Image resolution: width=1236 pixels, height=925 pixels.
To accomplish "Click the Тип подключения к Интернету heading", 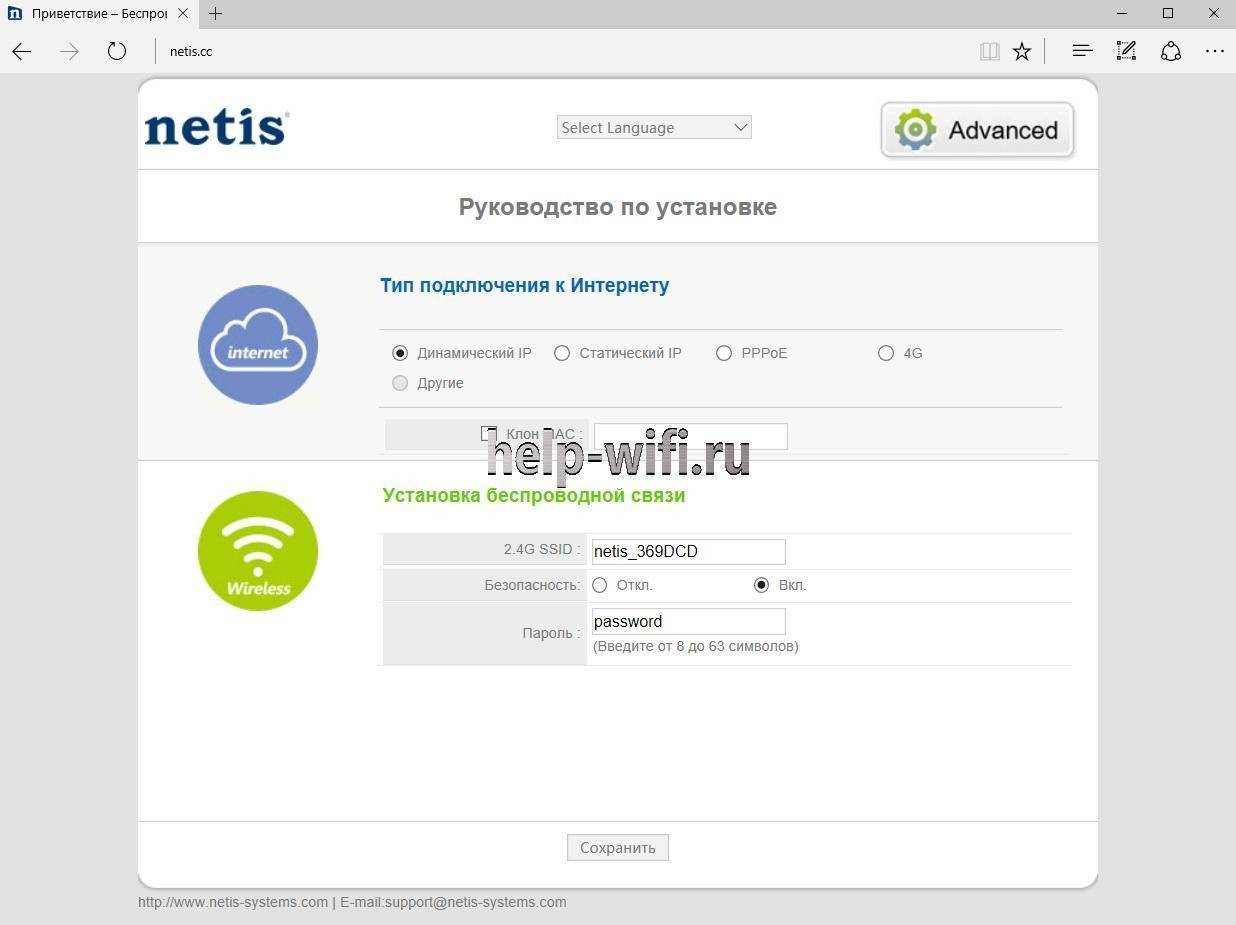I will (525, 285).
